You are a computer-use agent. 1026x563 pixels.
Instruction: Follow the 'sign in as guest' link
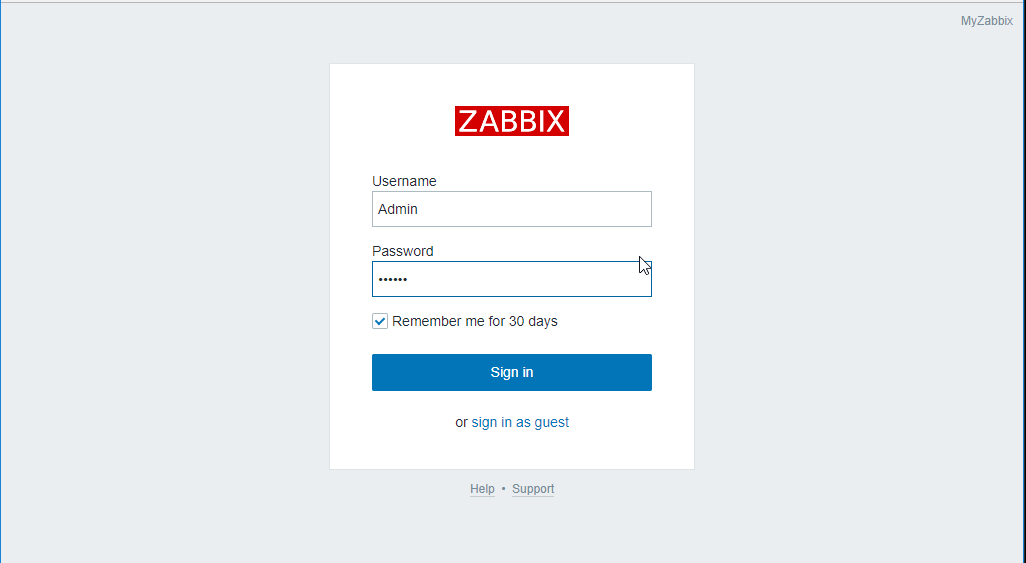point(520,422)
